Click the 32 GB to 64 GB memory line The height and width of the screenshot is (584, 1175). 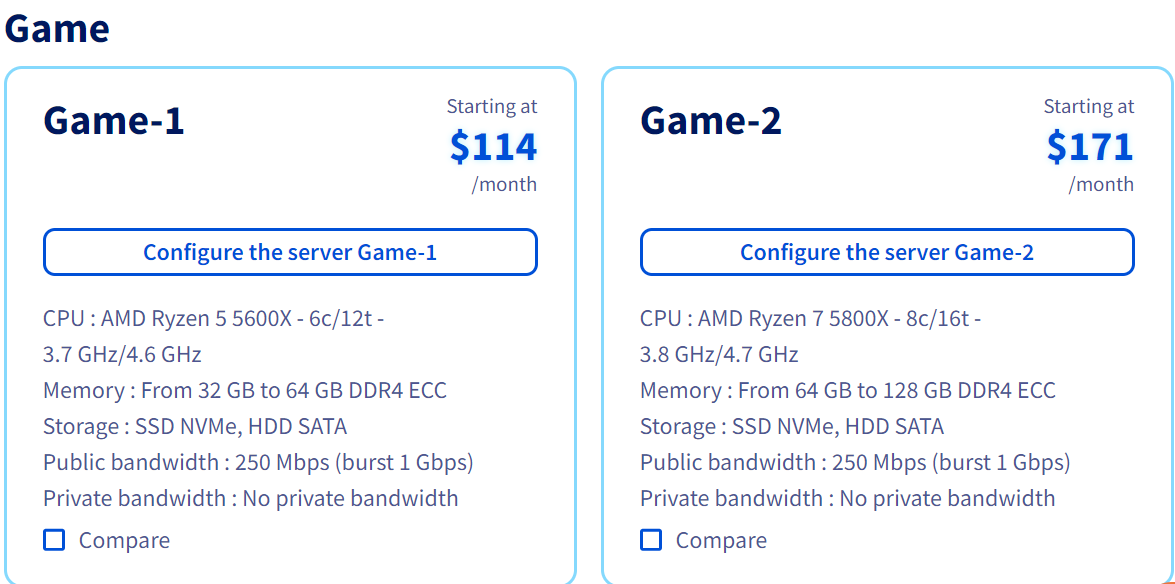point(245,391)
